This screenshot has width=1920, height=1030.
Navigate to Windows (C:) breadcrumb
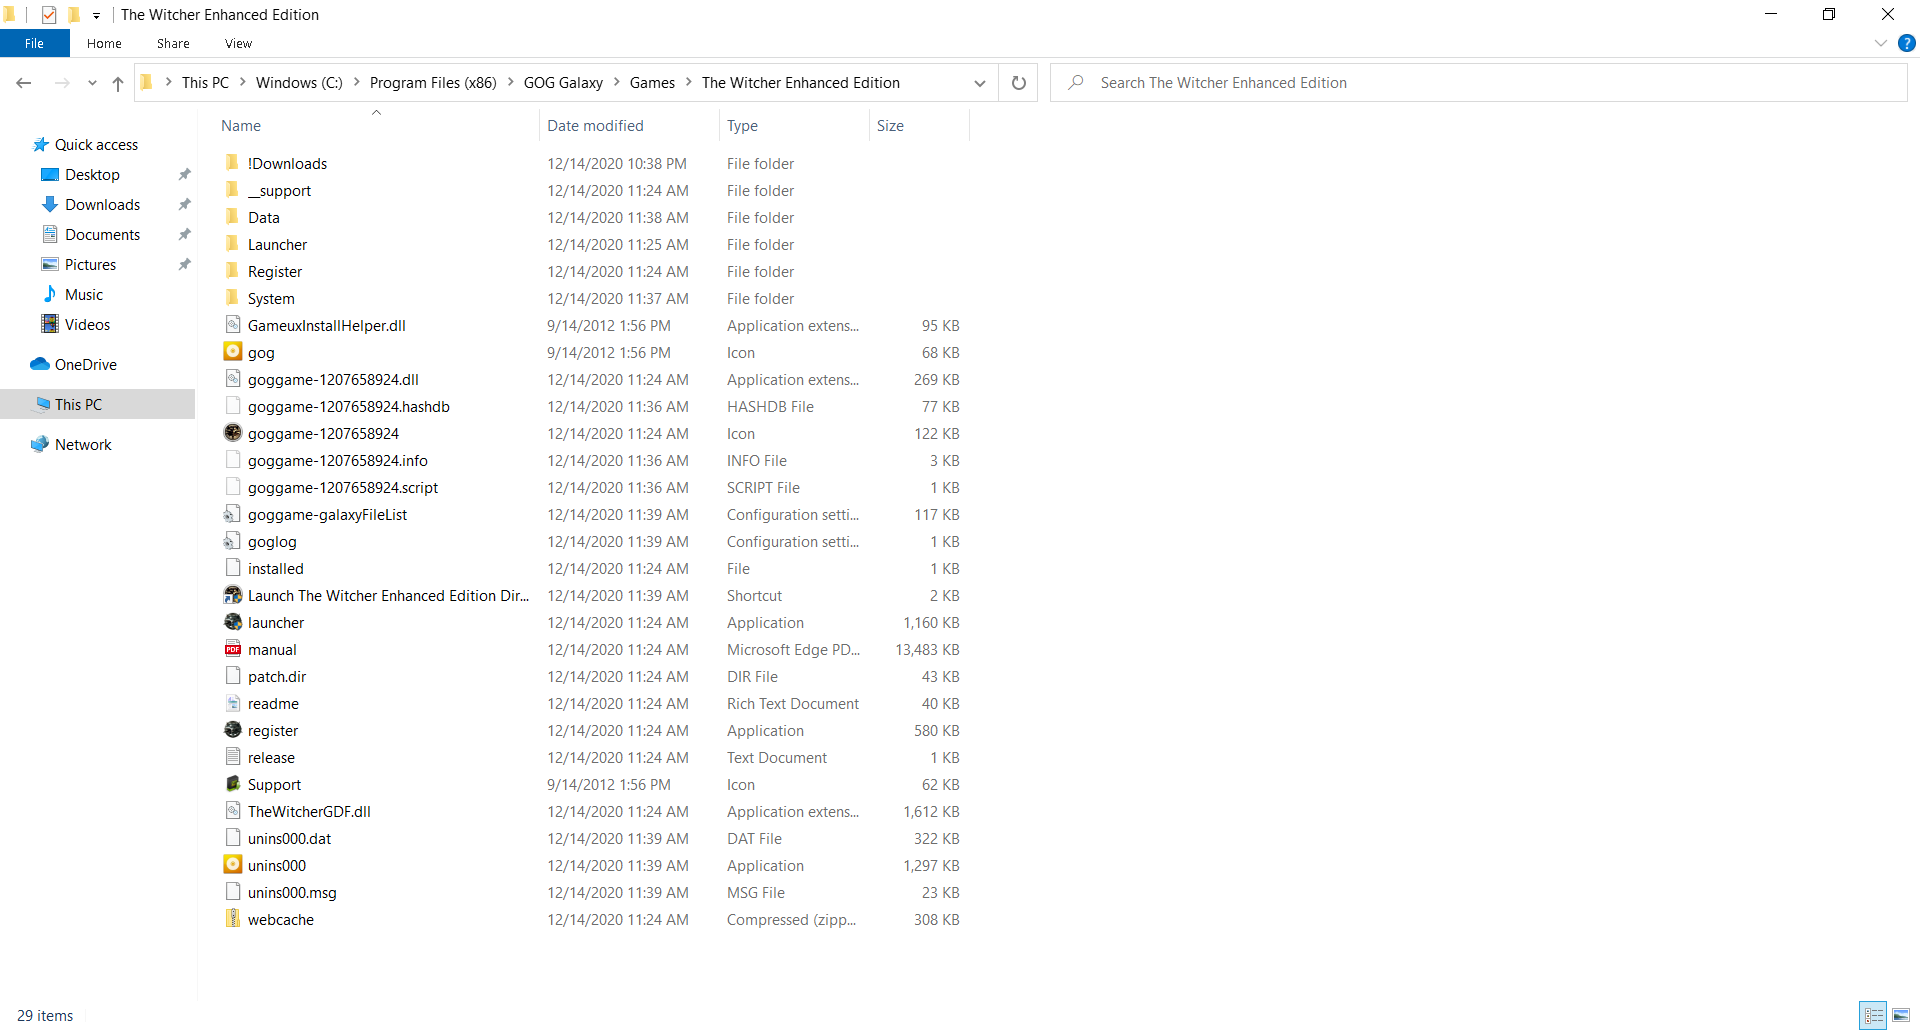(299, 83)
